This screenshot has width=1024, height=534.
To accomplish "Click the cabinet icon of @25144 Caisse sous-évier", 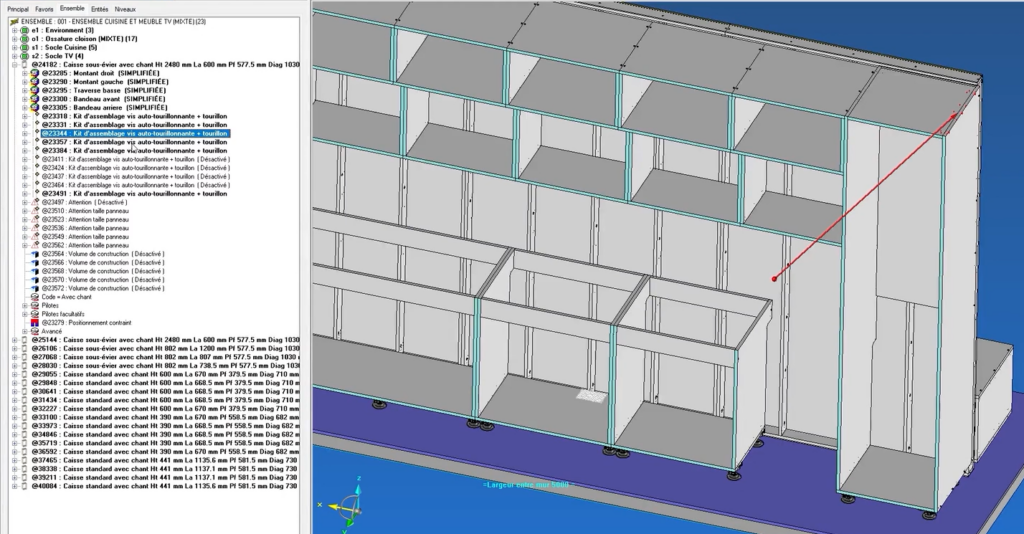I will (25, 339).
